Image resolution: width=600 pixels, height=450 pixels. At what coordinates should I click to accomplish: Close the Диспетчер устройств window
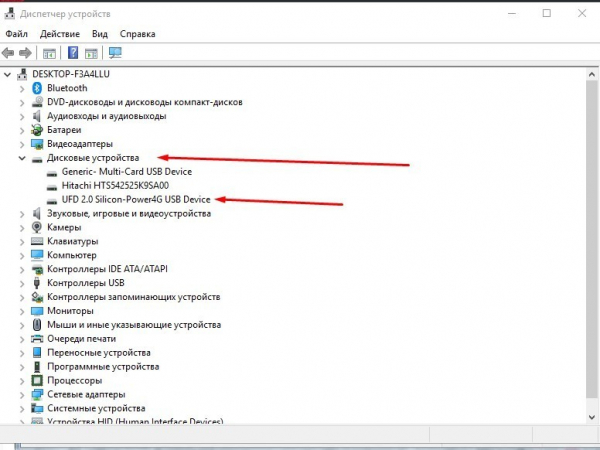[582, 13]
